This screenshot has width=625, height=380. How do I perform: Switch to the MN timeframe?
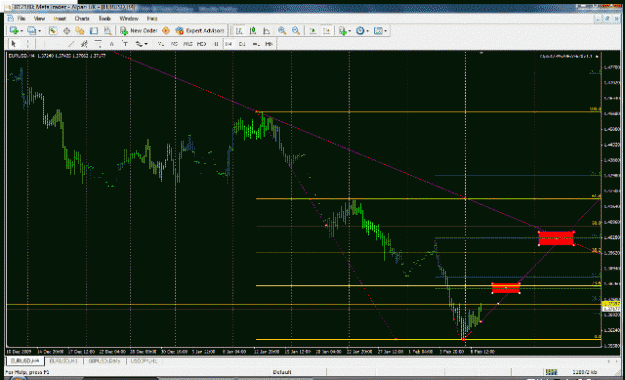pyautogui.click(x=269, y=43)
